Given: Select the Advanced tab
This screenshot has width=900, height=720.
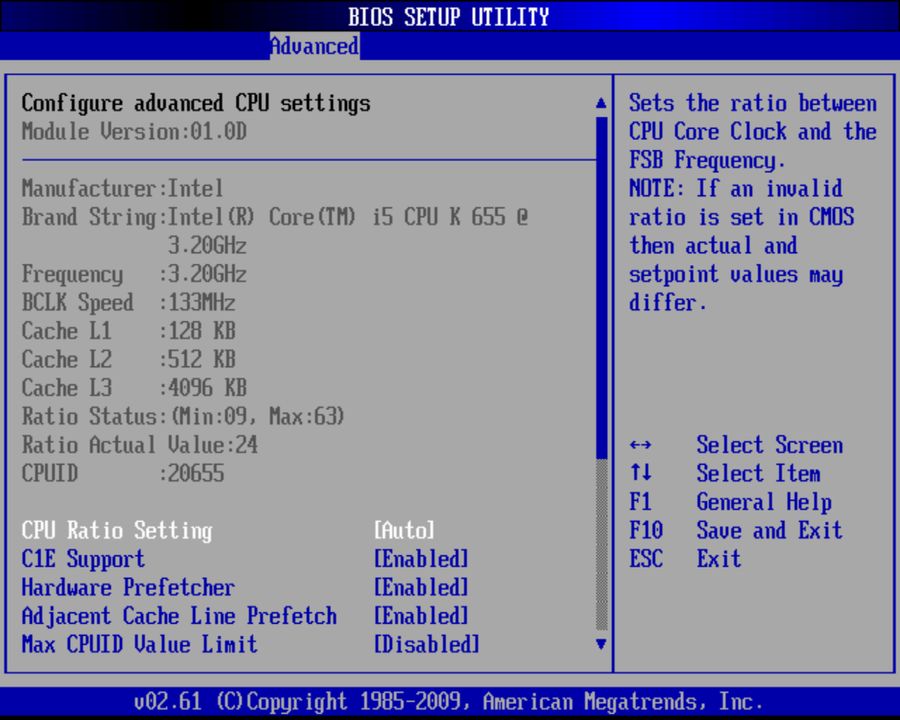Looking at the screenshot, I should coord(315,46).
